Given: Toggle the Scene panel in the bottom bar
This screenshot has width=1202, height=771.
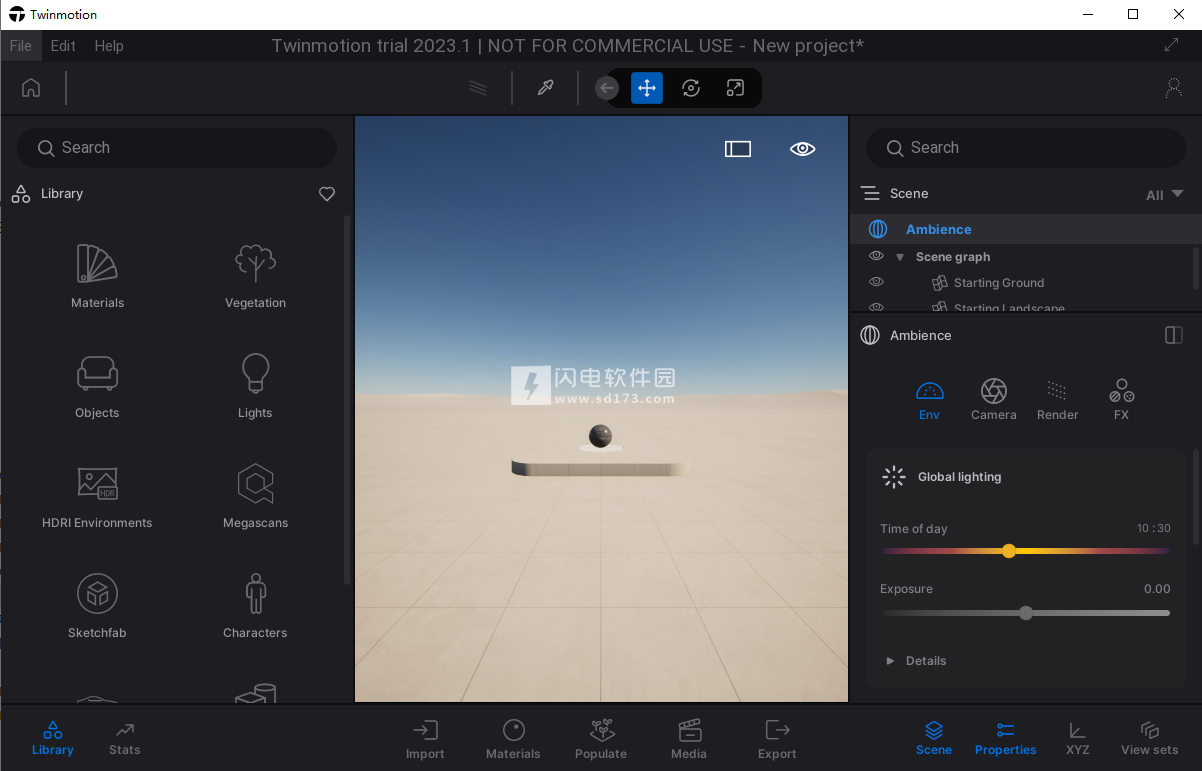Looking at the screenshot, I should click(933, 739).
